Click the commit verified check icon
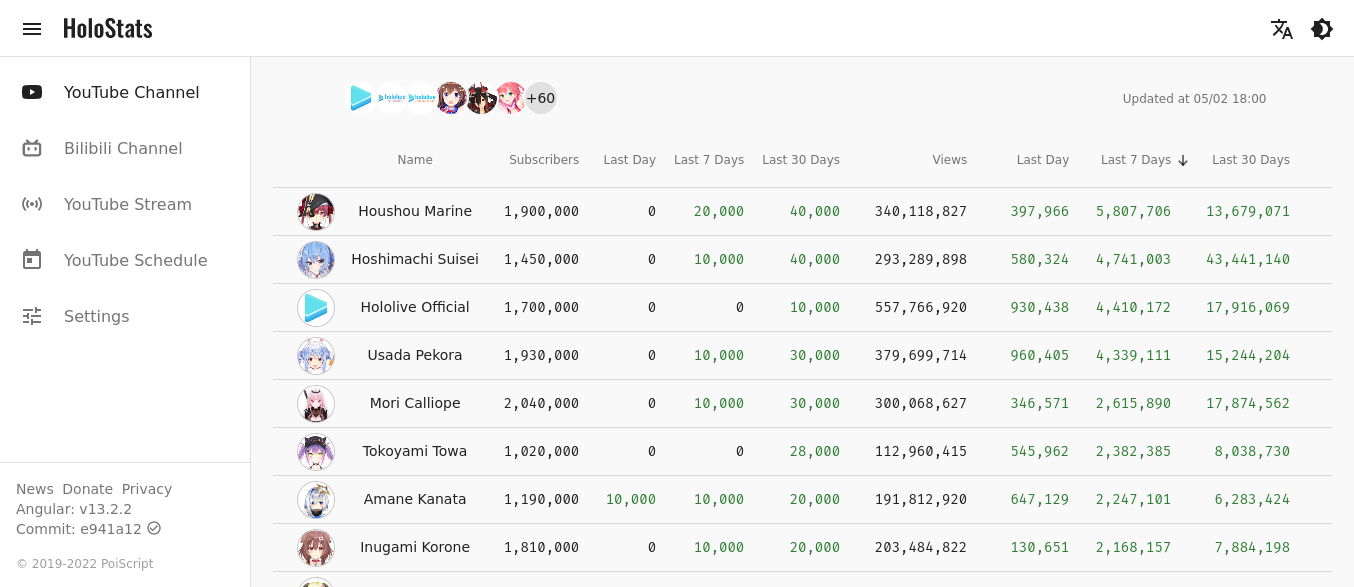This screenshot has height=587, width=1354. tap(154, 528)
